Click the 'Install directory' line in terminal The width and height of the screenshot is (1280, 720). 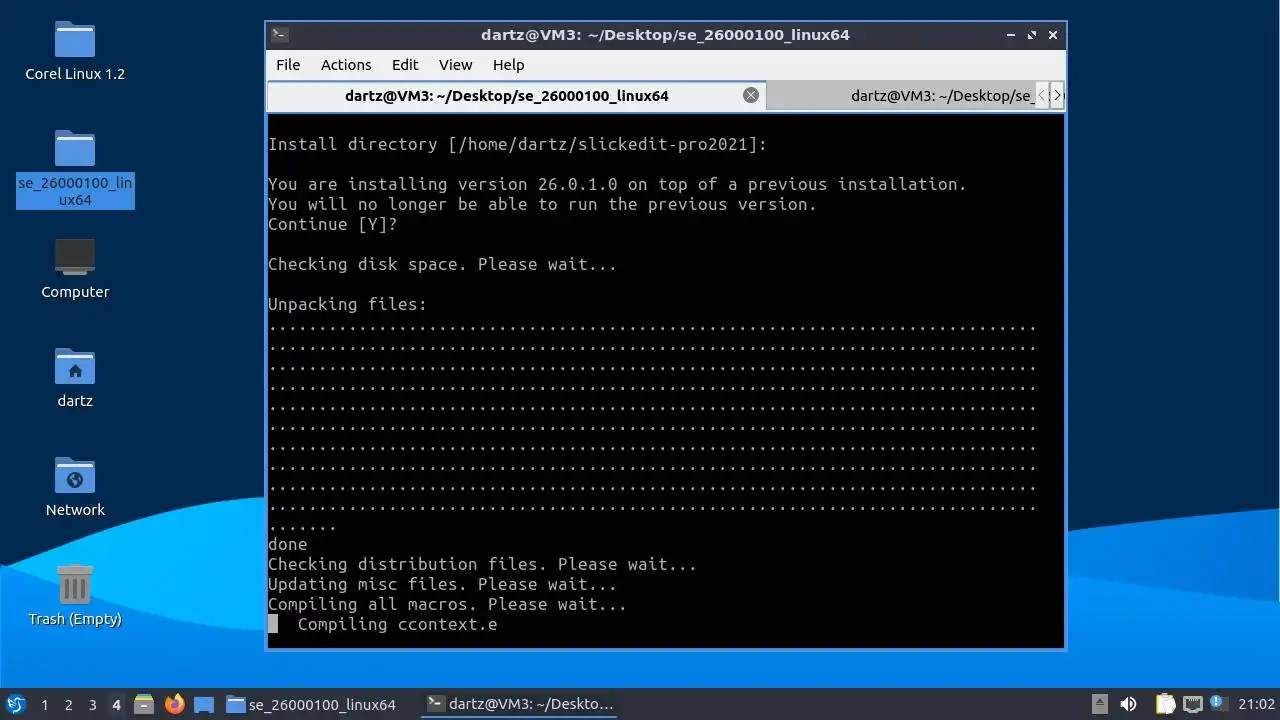tap(517, 144)
